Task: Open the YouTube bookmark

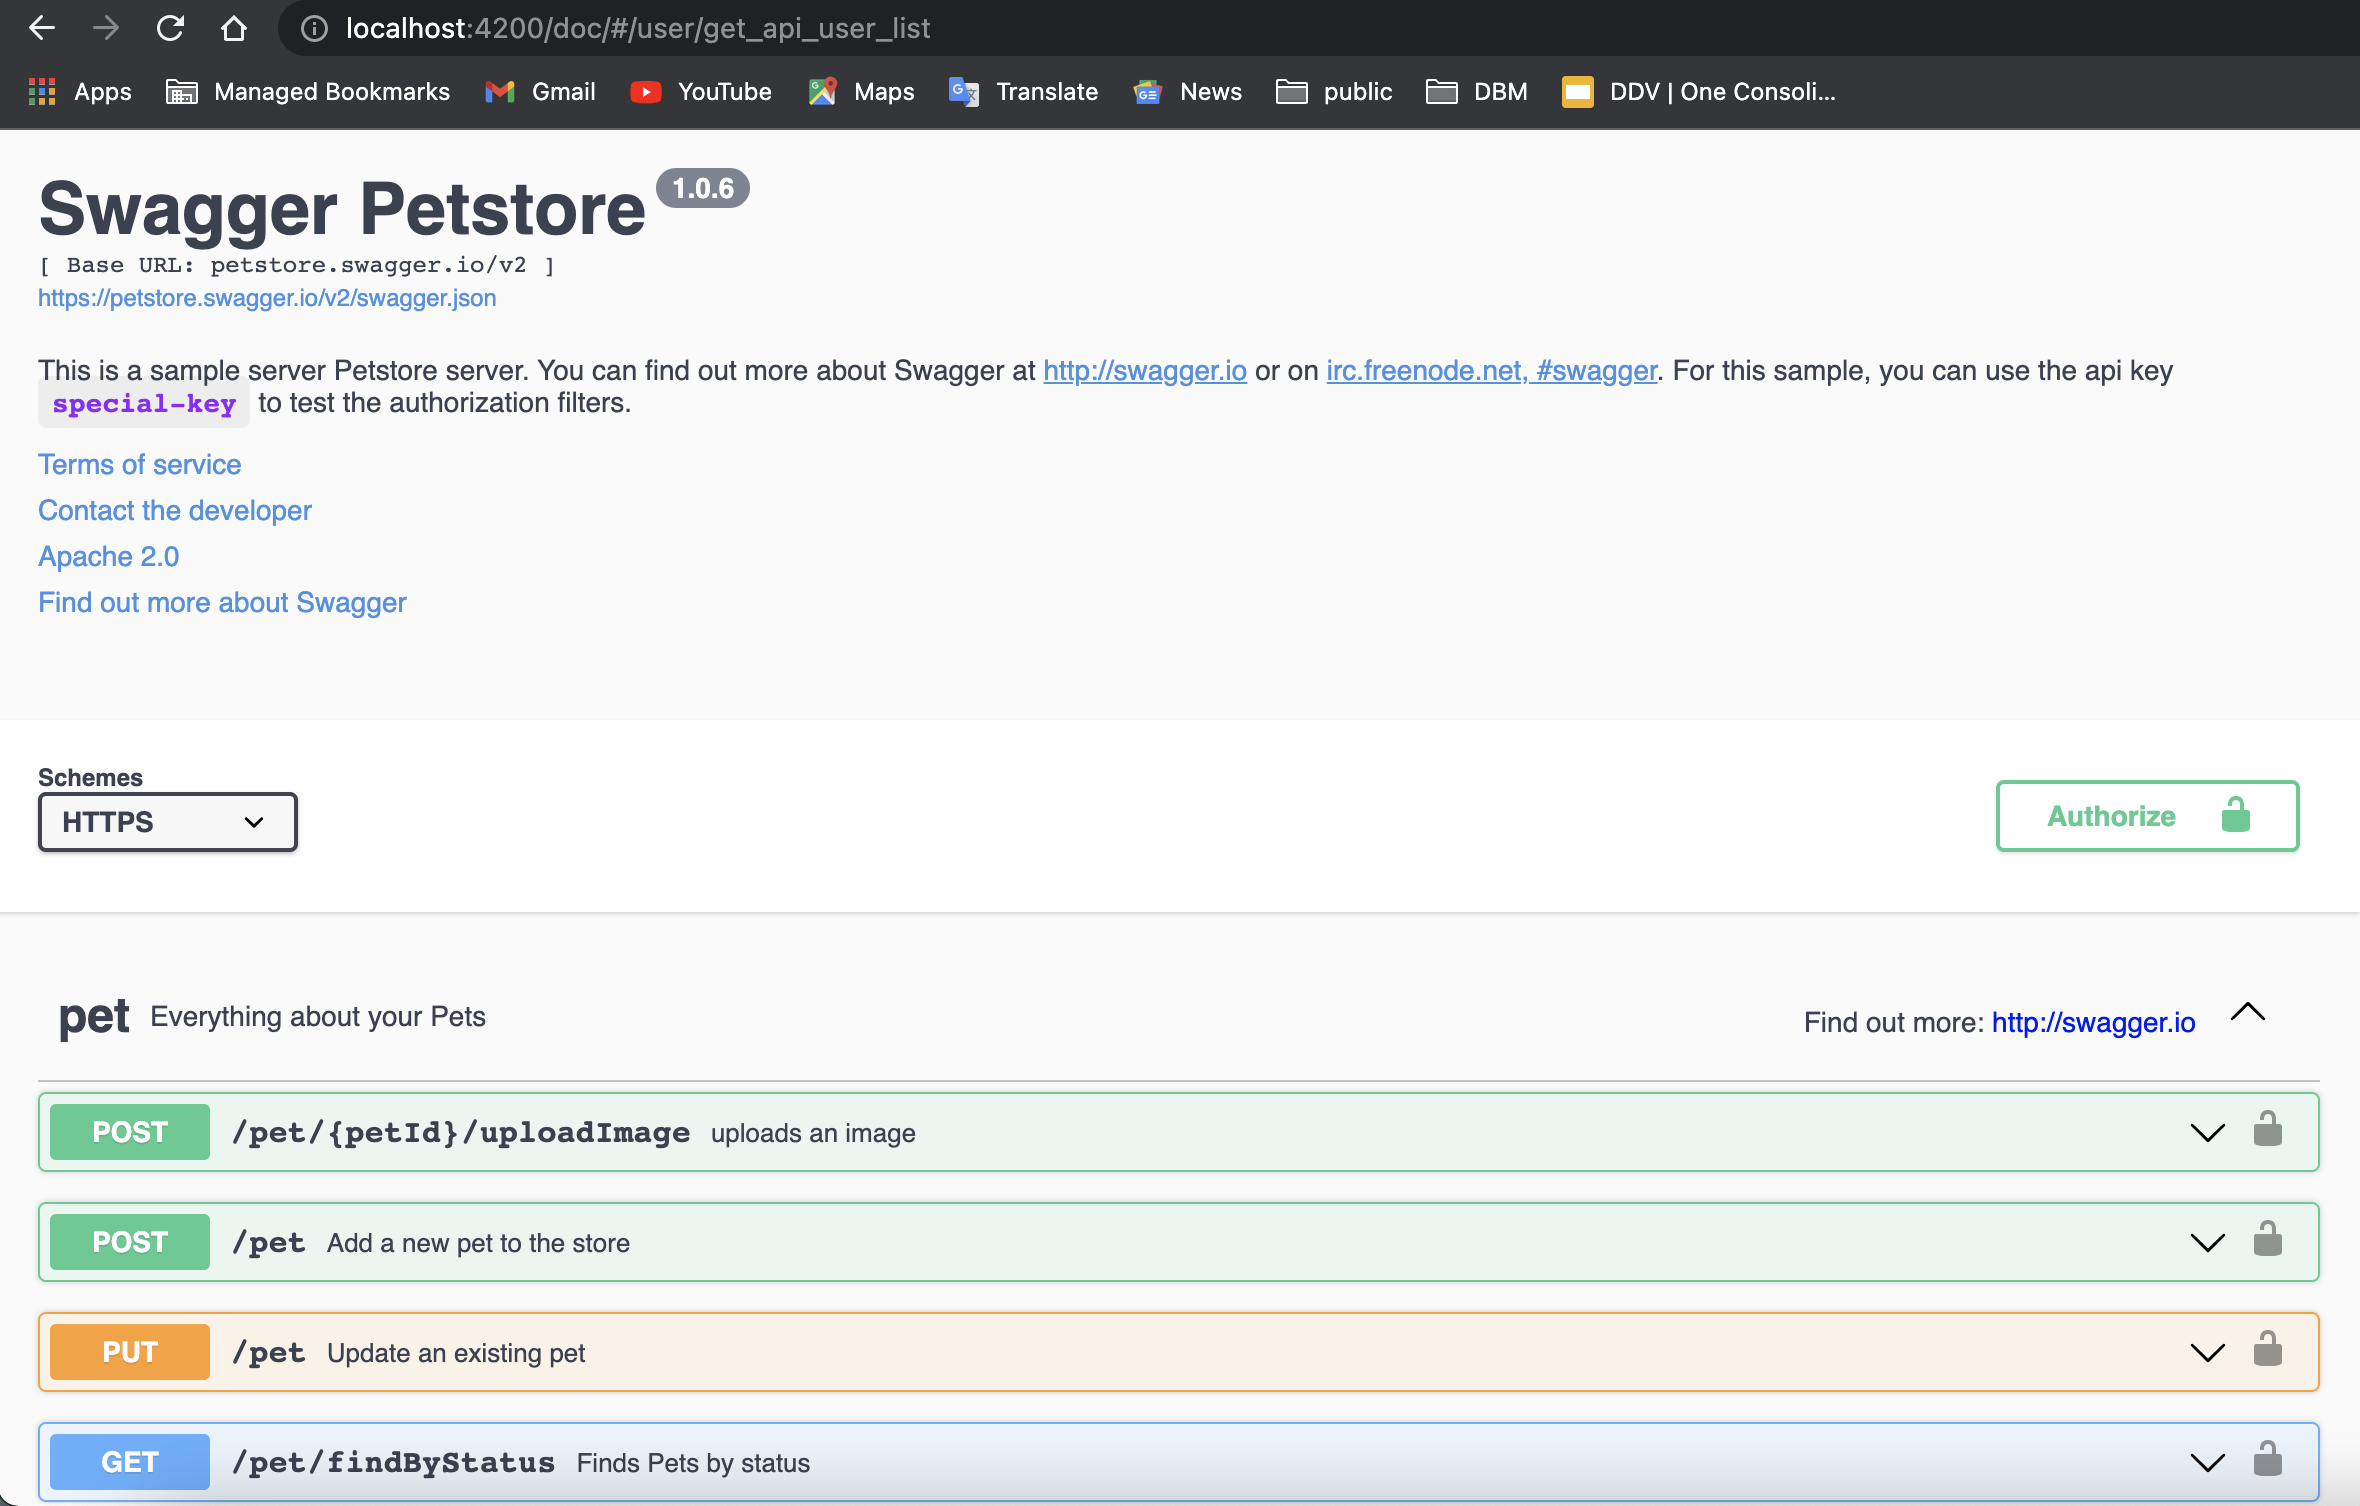Action: [702, 92]
